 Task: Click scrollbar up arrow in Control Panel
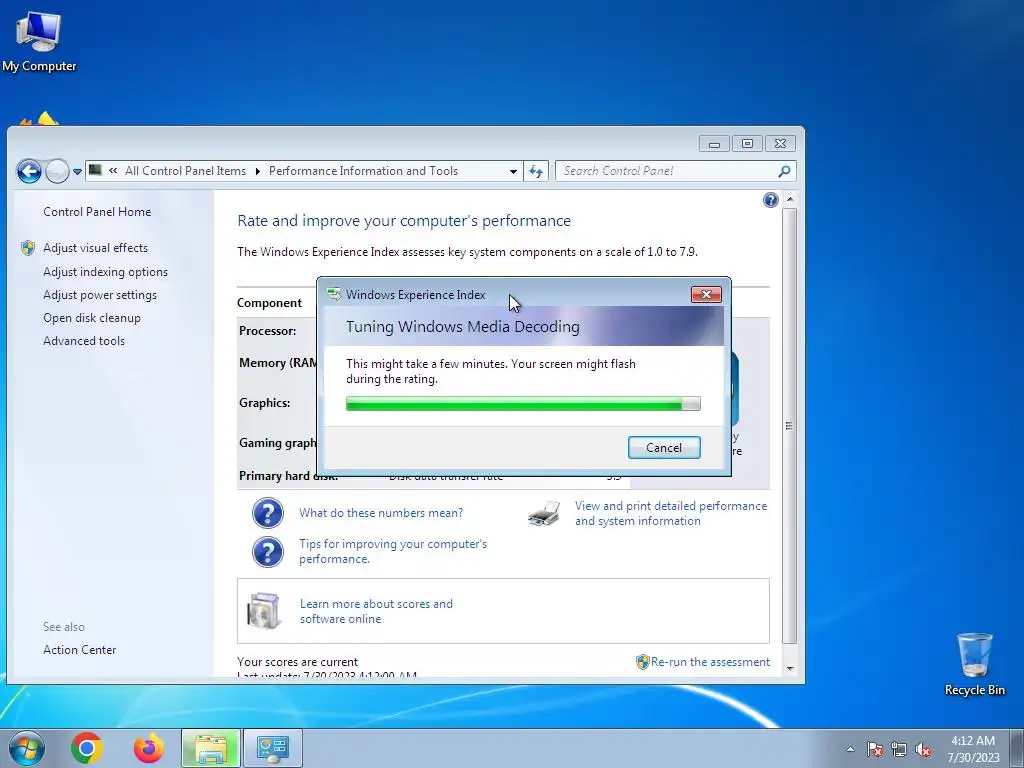pos(790,199)
